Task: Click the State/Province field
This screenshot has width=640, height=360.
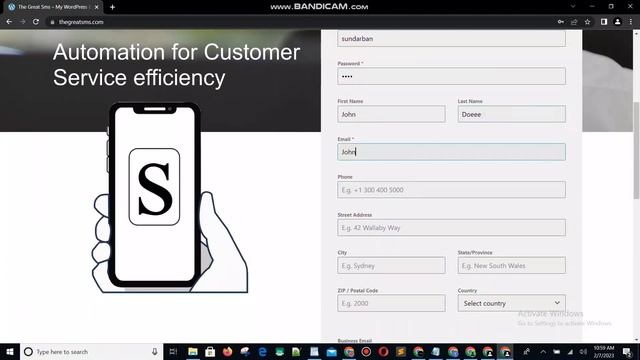Action: [511, 265]
